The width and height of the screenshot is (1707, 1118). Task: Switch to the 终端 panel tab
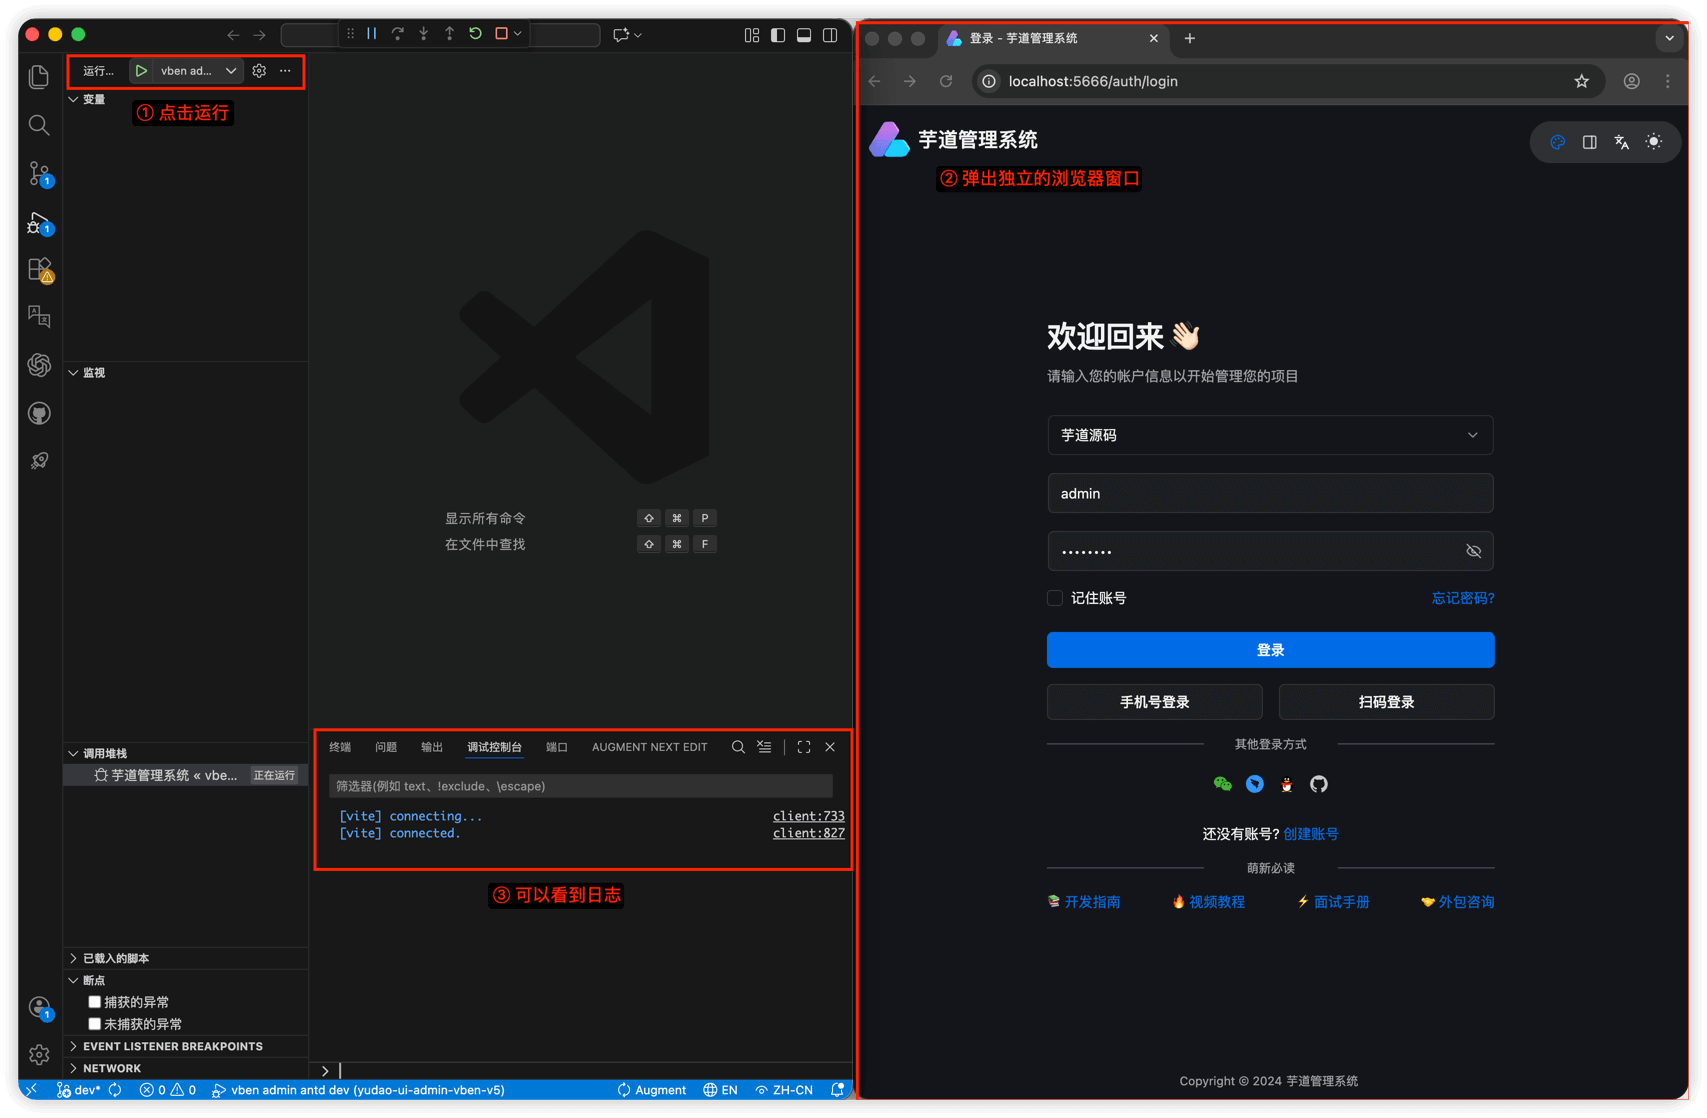pos(340,747)
